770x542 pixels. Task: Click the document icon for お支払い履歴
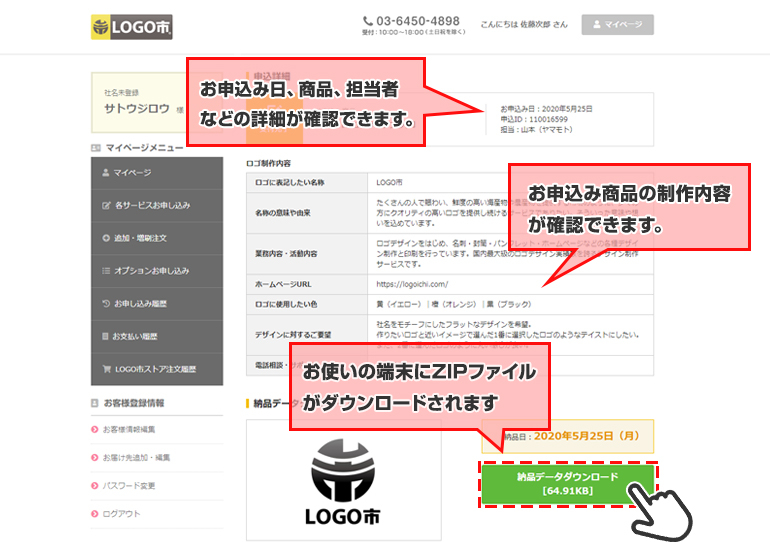pos(105,336)
